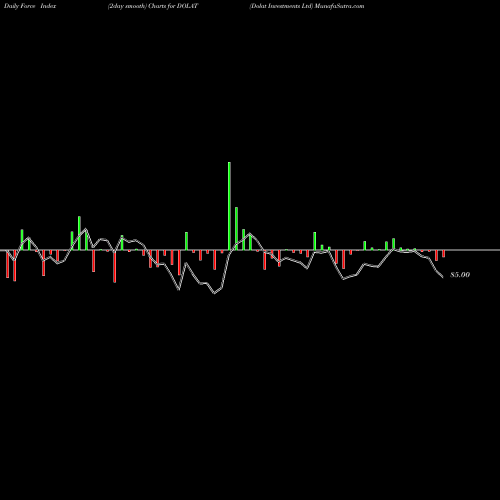This screenshot has height=500, width=500.
Task: Click the end point of the gray smoothed line
Action: [443, 277]
